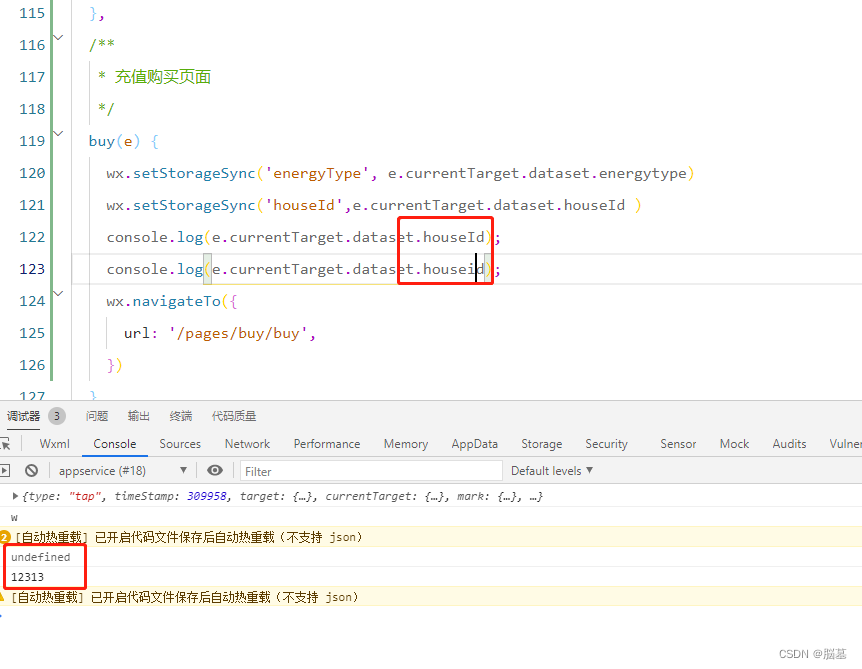Open the Storage panel
The width and height of the screenshot is (862, 669).
541,444
